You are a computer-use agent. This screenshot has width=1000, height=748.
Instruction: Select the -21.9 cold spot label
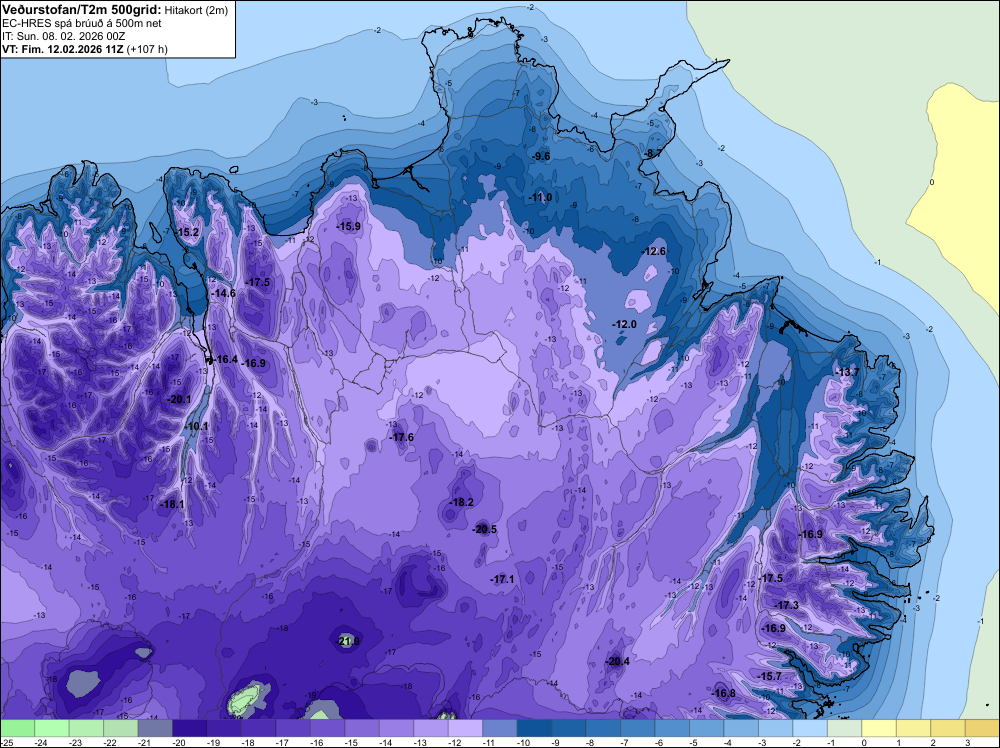click(x=348, y=641)
